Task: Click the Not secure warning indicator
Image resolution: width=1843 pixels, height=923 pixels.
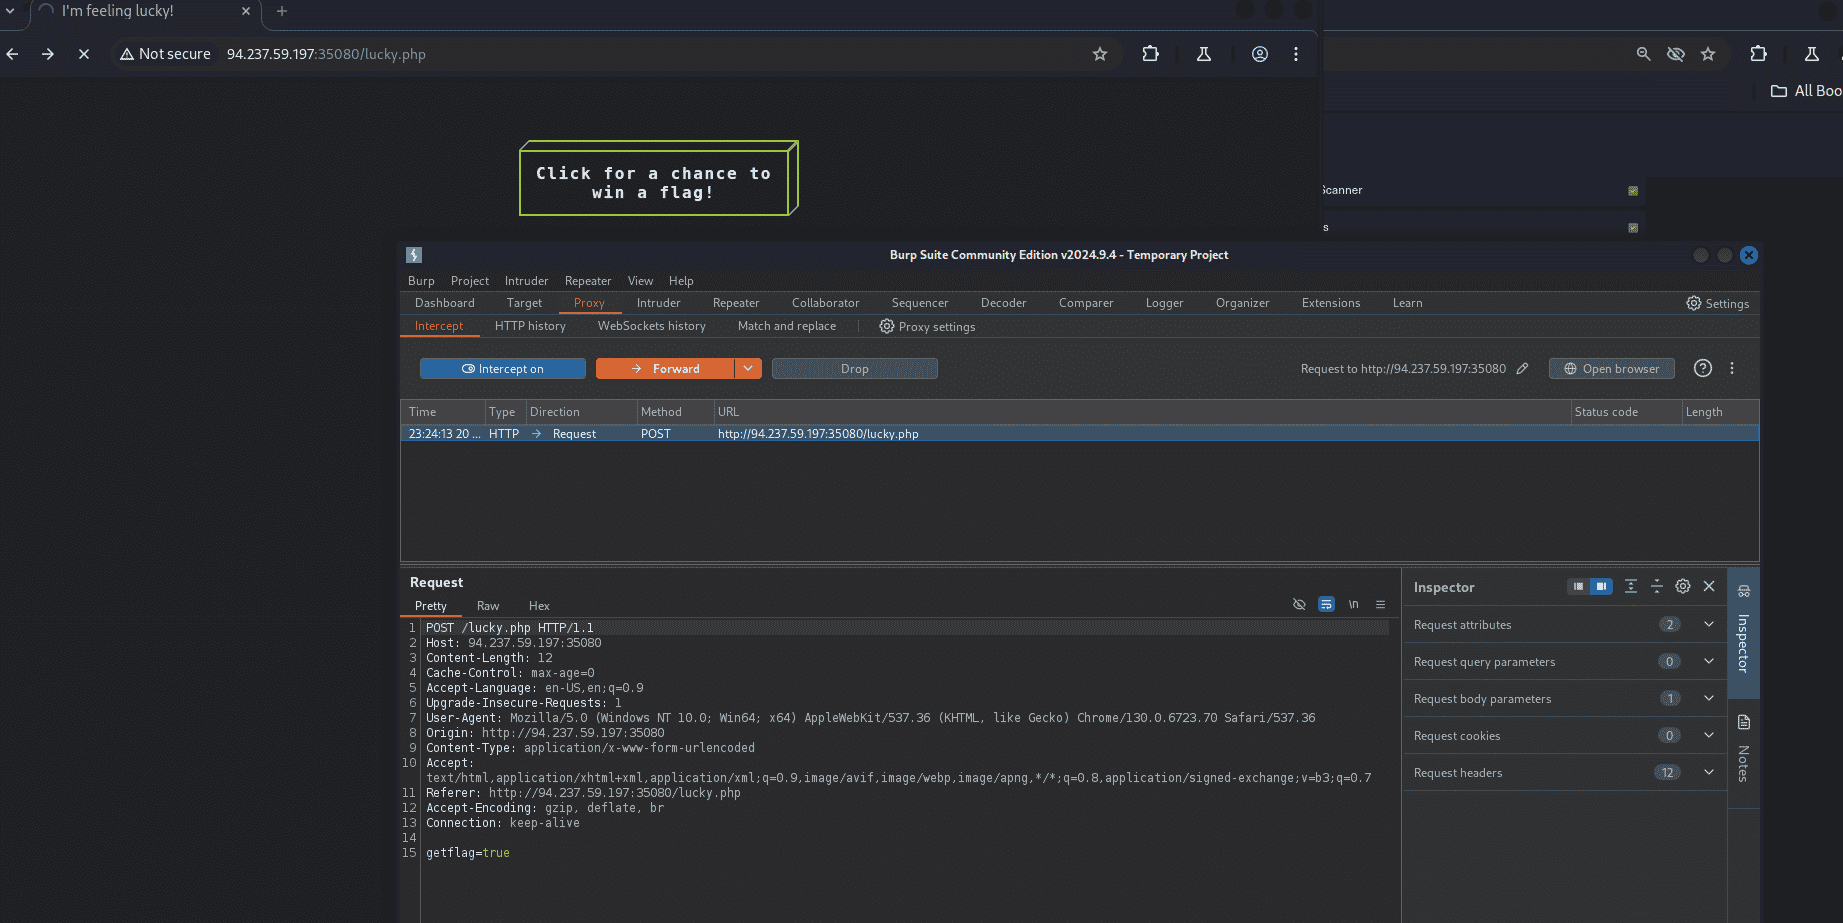Action: click(165, 54)
